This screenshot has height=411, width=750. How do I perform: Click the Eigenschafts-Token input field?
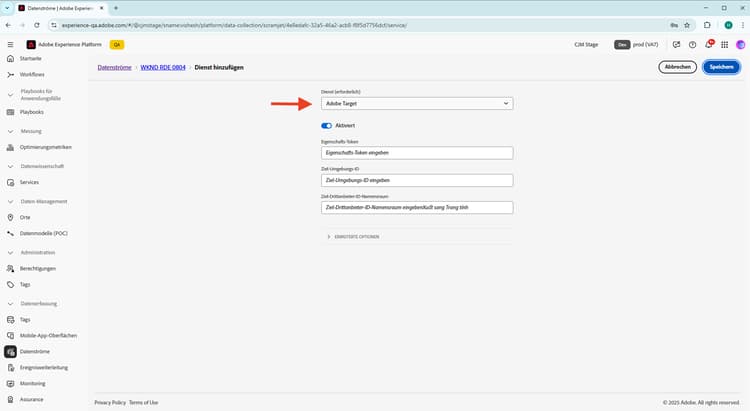click(417, 153)
